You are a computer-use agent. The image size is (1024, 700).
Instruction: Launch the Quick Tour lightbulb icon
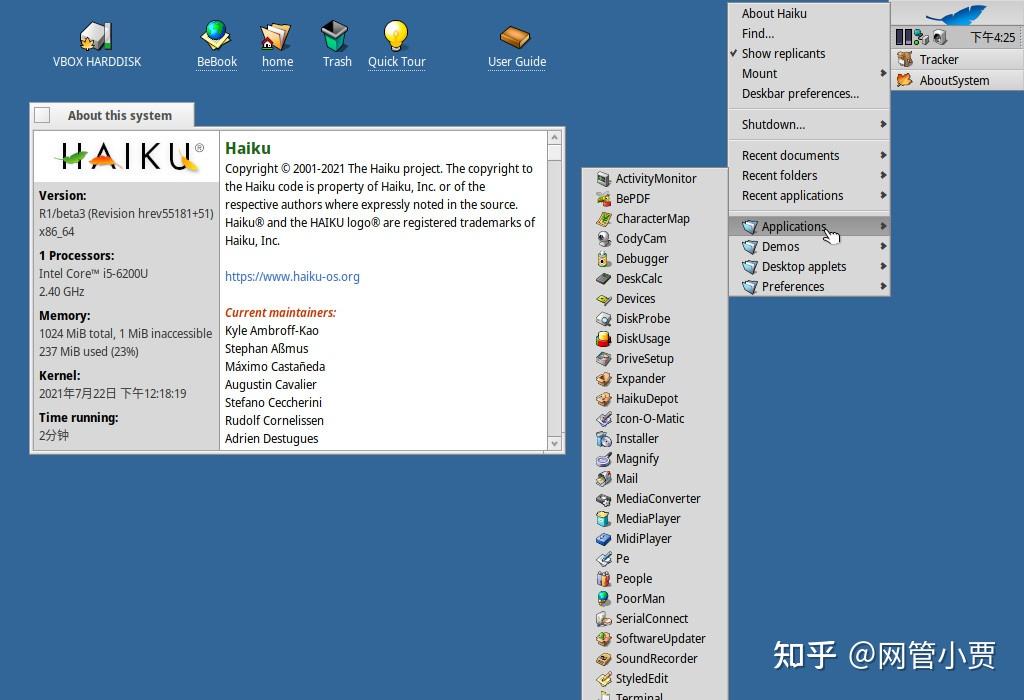396,44
